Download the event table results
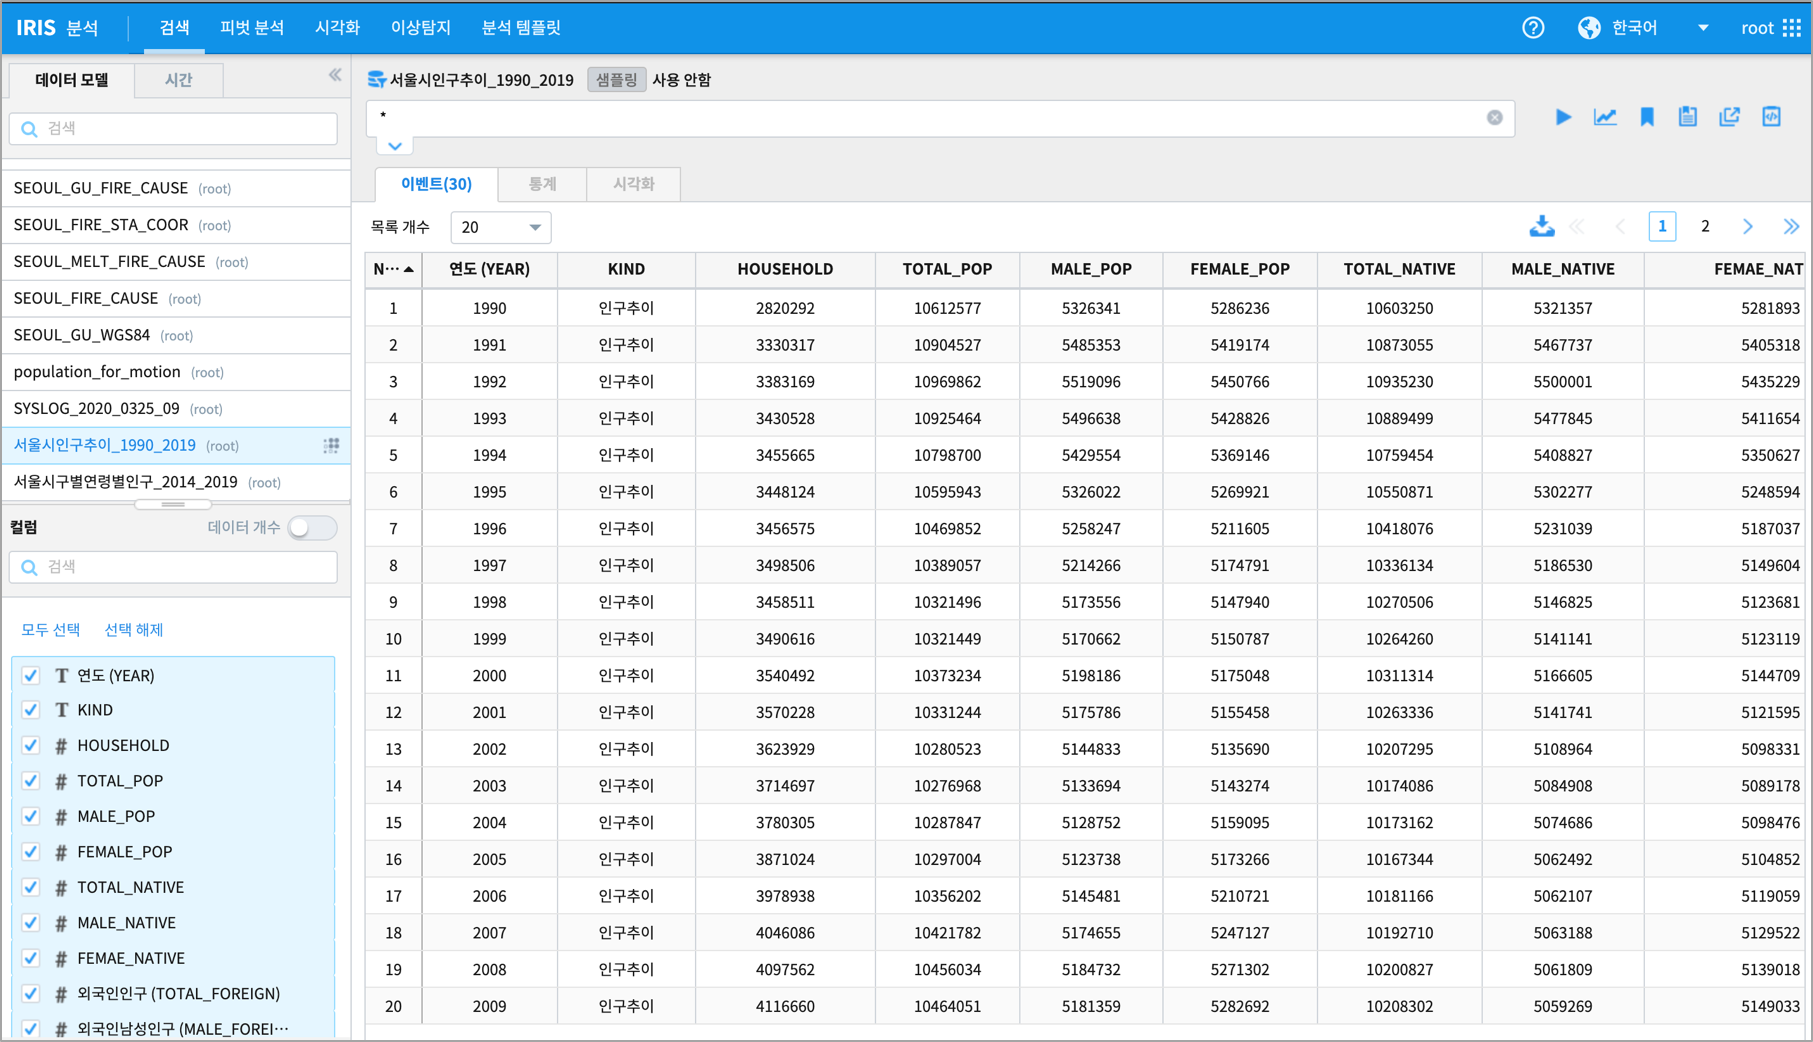 1542,227
